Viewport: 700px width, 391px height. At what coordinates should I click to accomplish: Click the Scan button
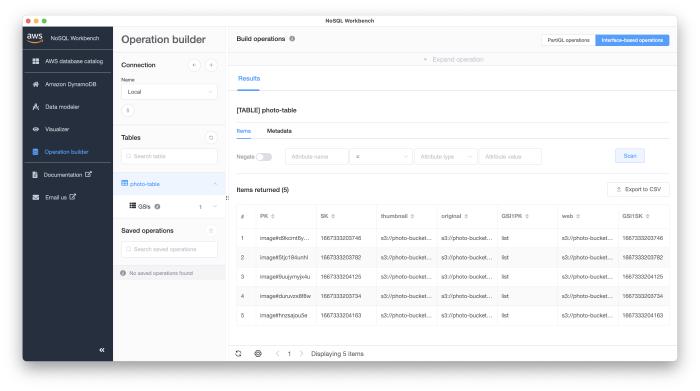(x=630, y=156)
